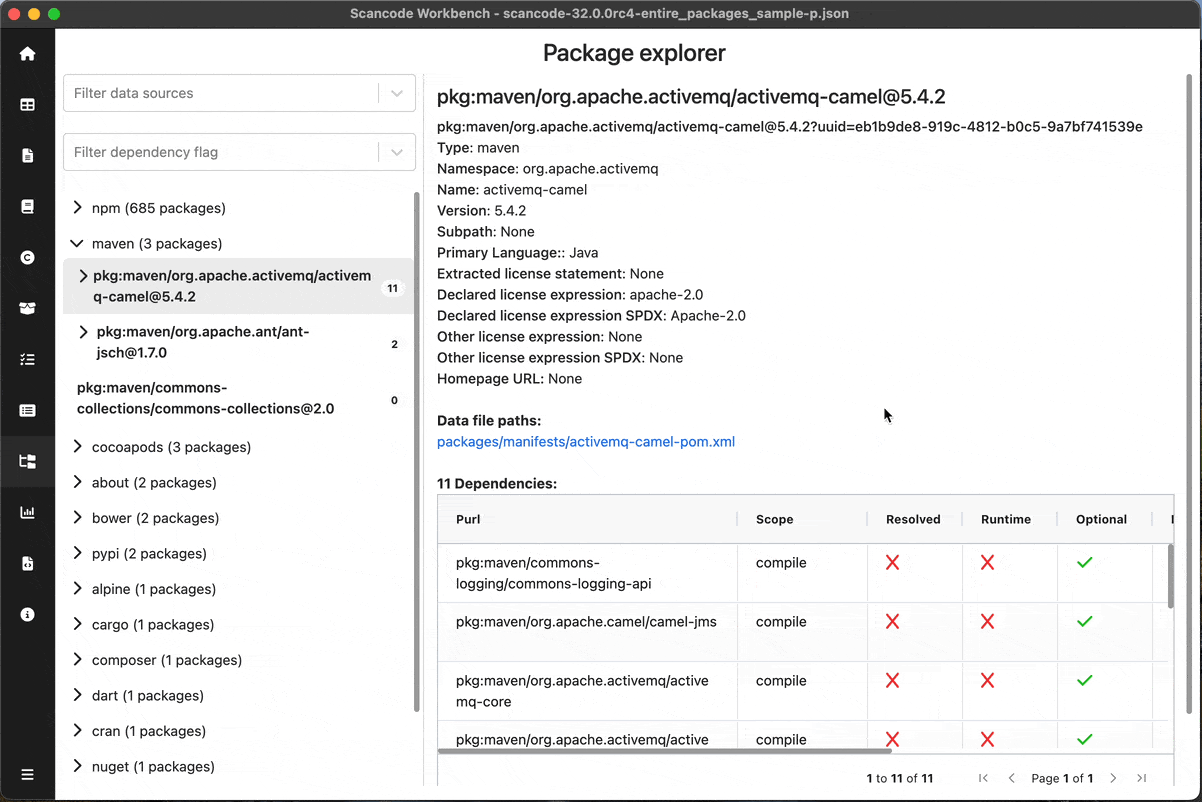Expand the pypi (2 packages) group
Viewport: 1202px width, 802px height.
pos(77,553)
